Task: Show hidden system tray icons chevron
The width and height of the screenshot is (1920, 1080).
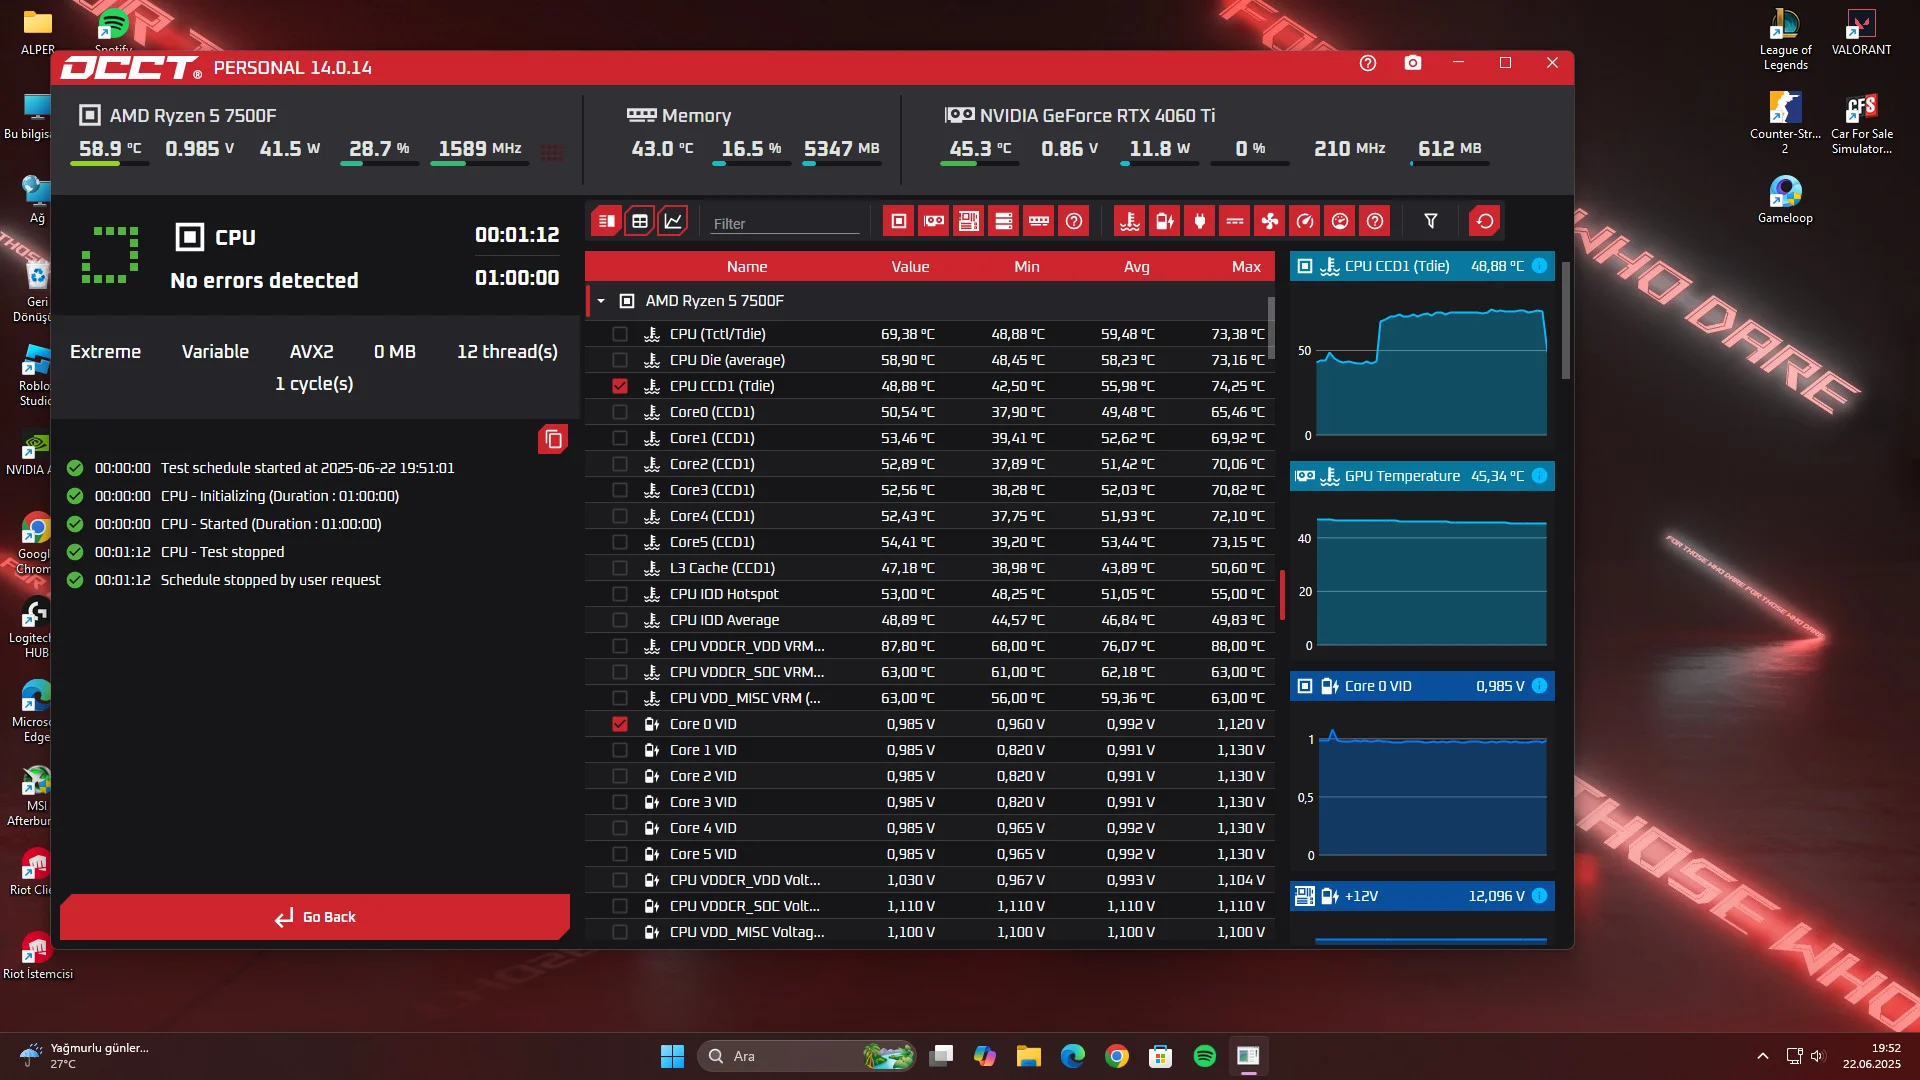Action: tap(1763, 1056)
